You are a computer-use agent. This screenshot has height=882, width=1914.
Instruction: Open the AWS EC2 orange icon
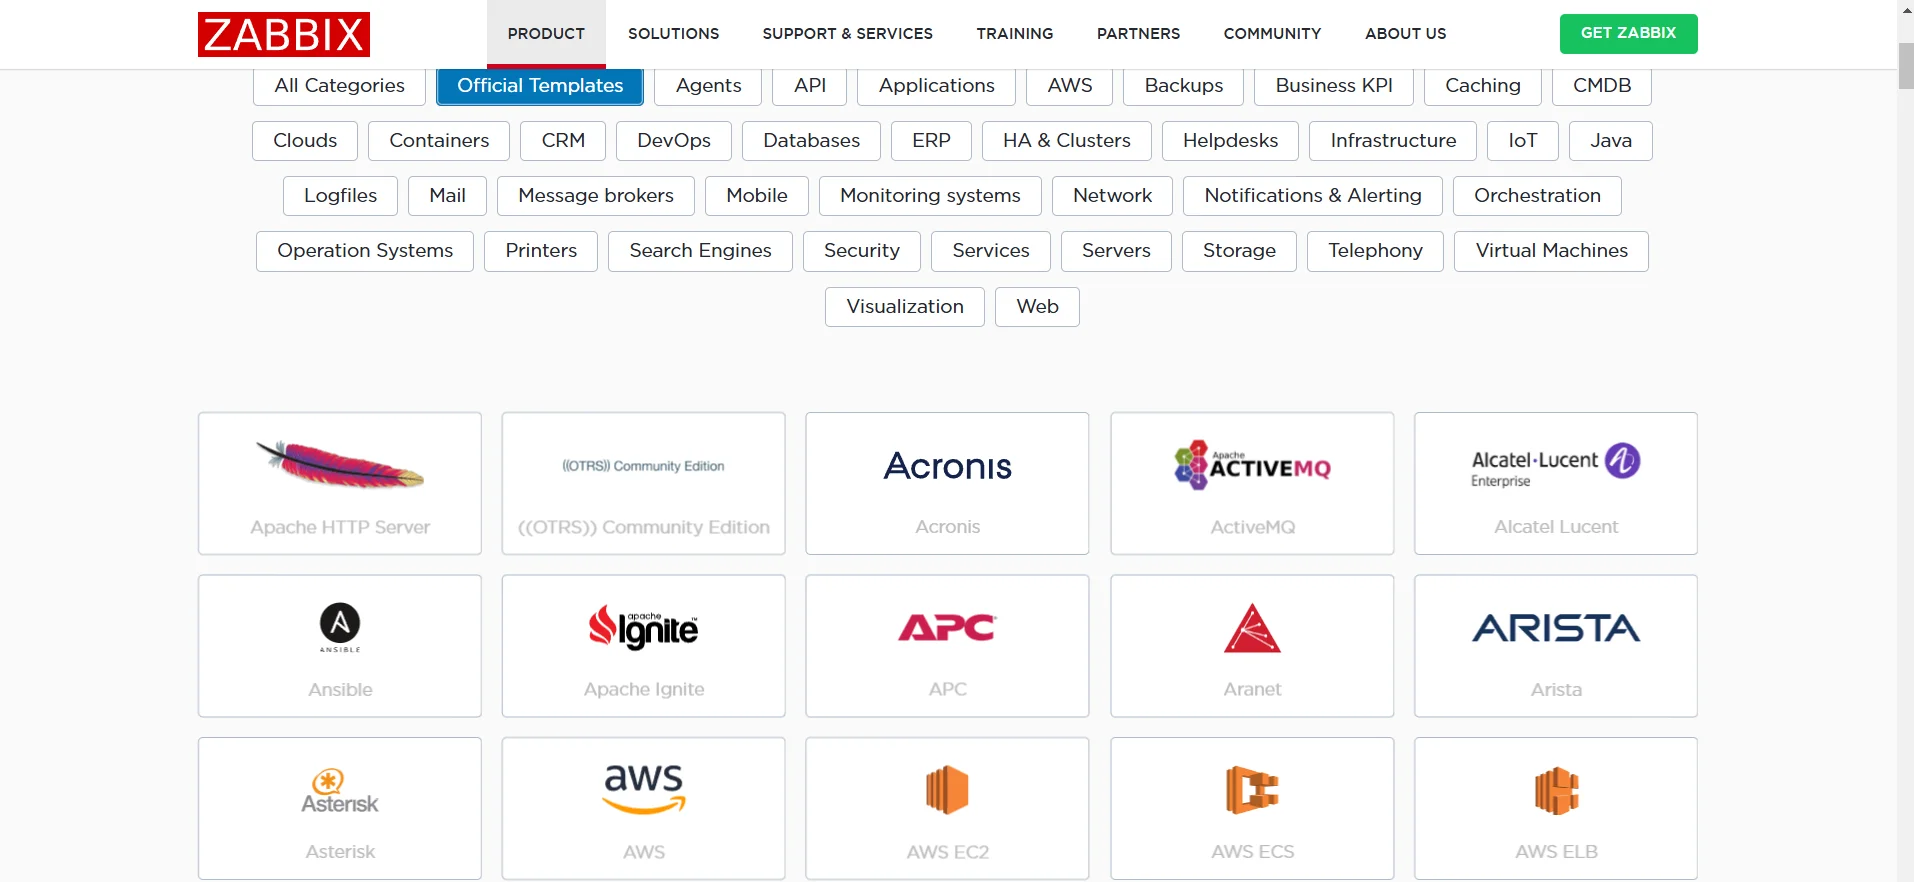tap(947, 790)
